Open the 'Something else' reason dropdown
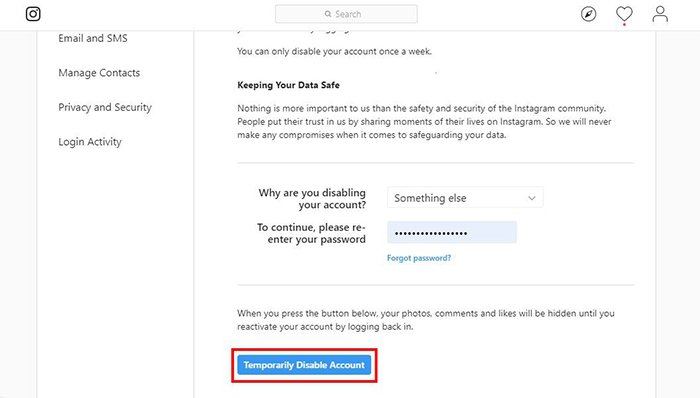This screenshot has height=398, width=700. pyautogui.click(x=465, y=198)
